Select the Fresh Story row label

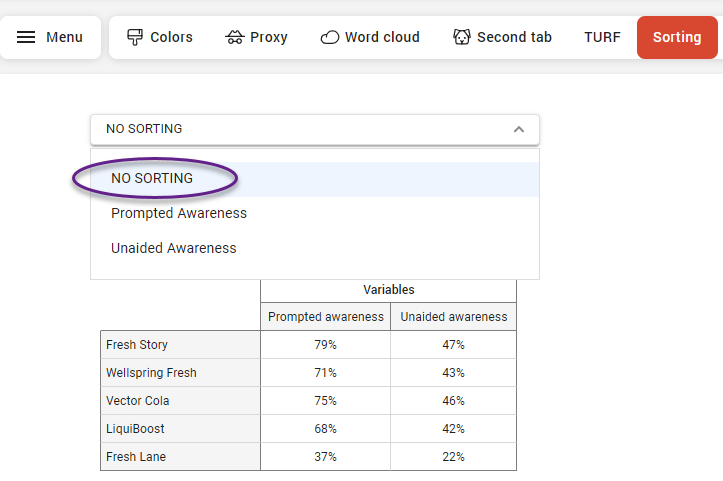pyautogui.click(x=137, y=345)
